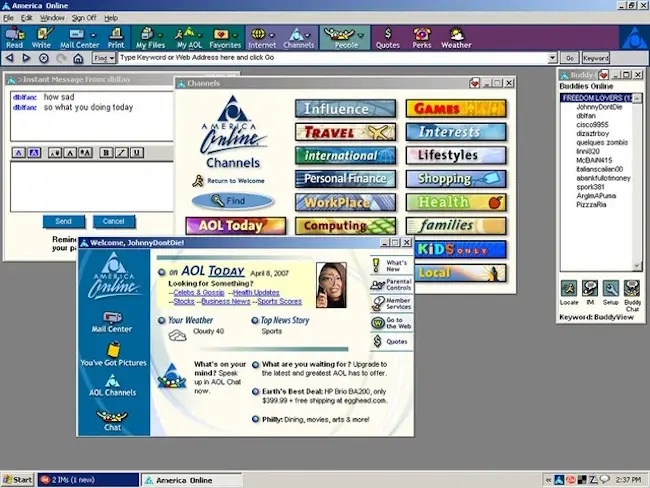Toggle underline in Instant Message formatting bar
650x488 pixels.
[x=137, y=153]
